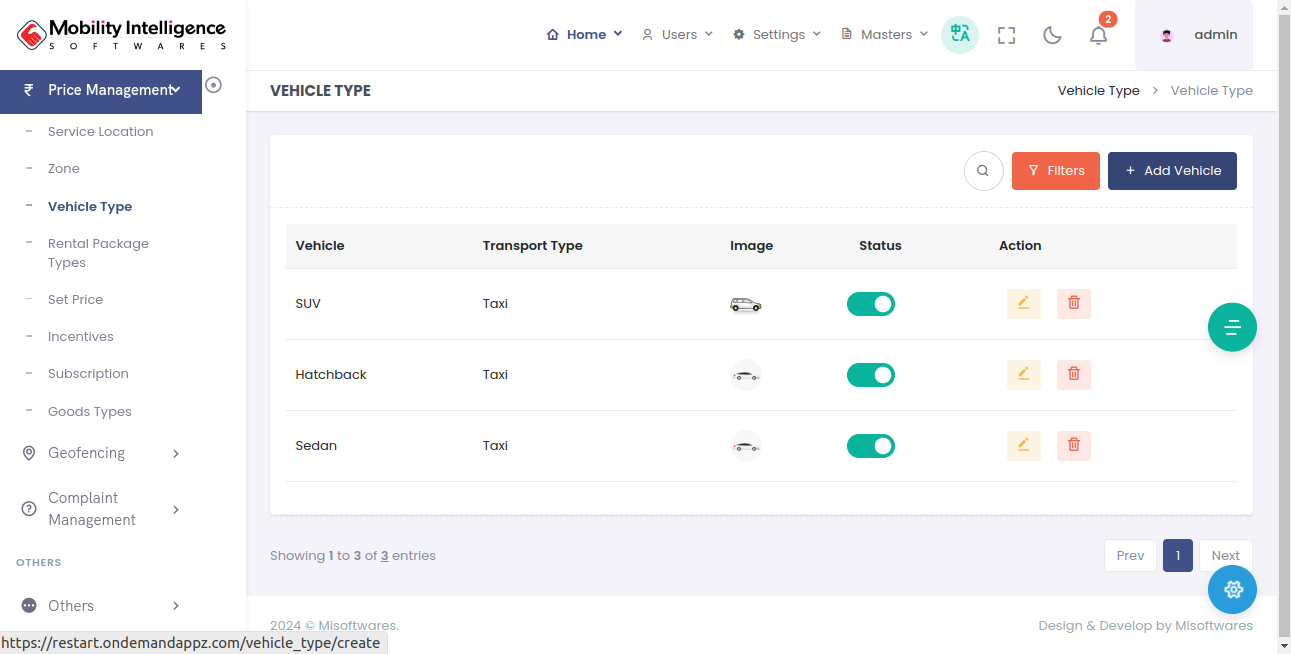Switch to dark mode moon icon
Screen dimensions: 1291x654
tap(1052, 35)
